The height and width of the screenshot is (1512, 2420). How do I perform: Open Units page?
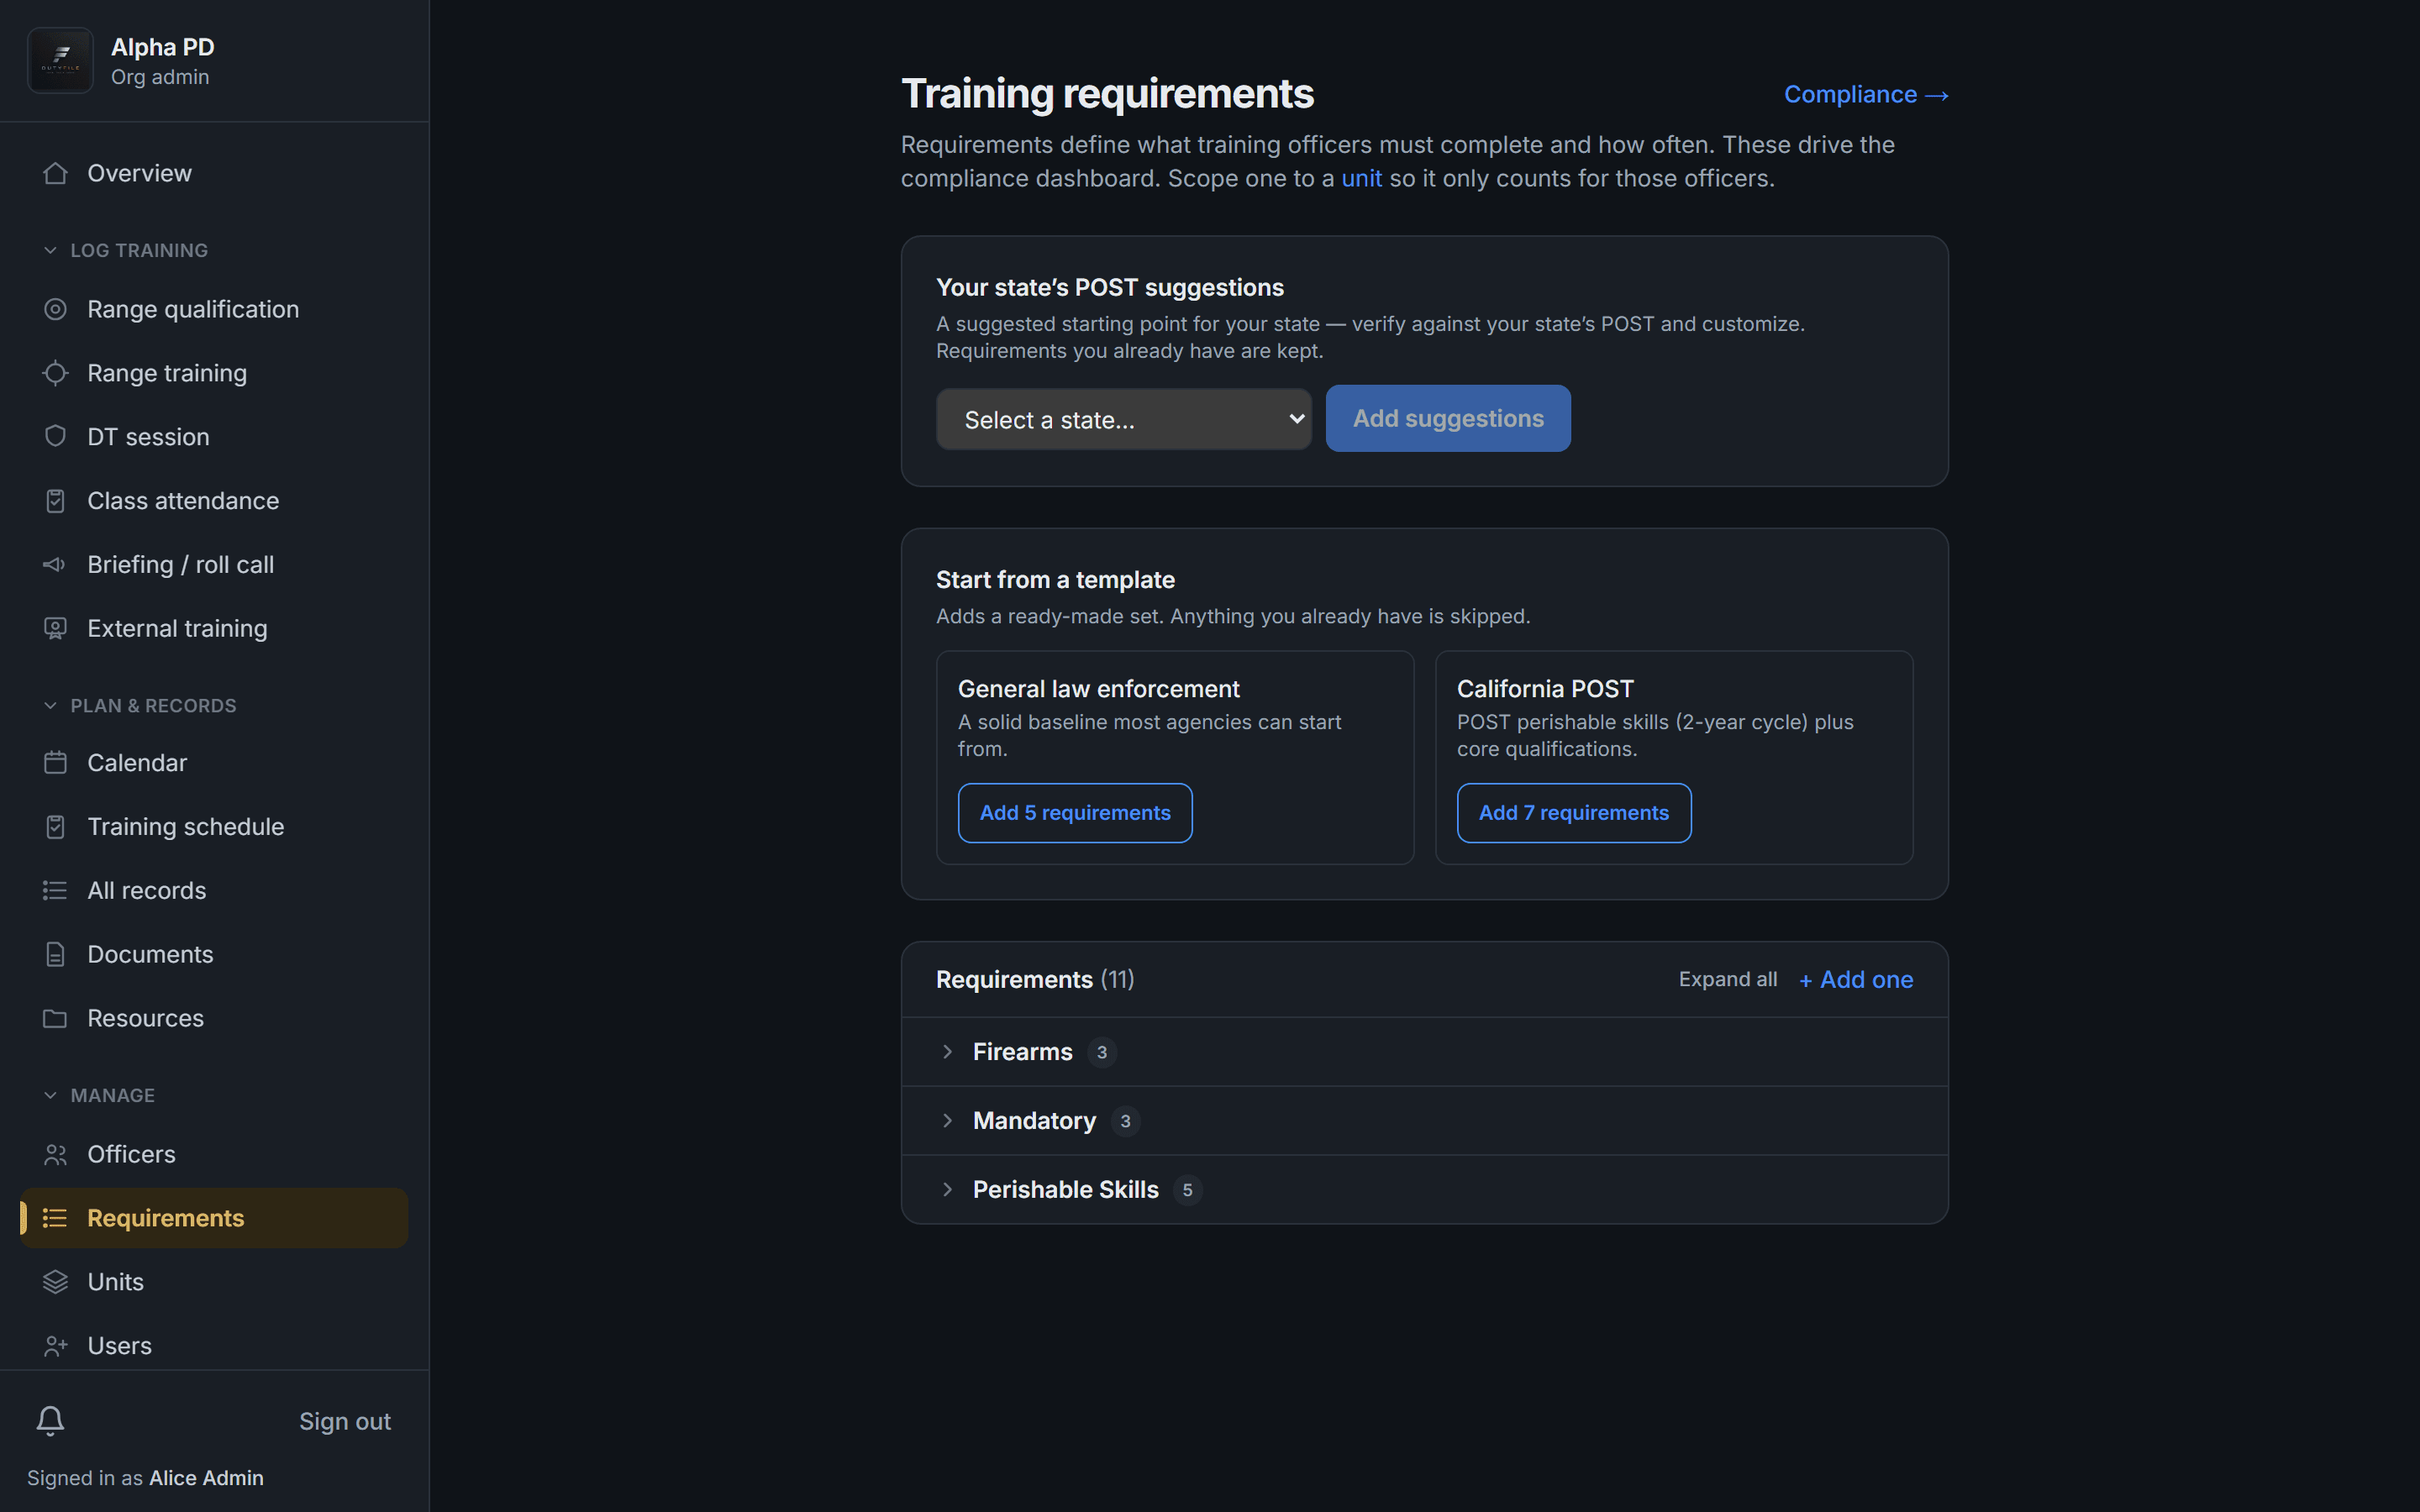coord(214,1282)
